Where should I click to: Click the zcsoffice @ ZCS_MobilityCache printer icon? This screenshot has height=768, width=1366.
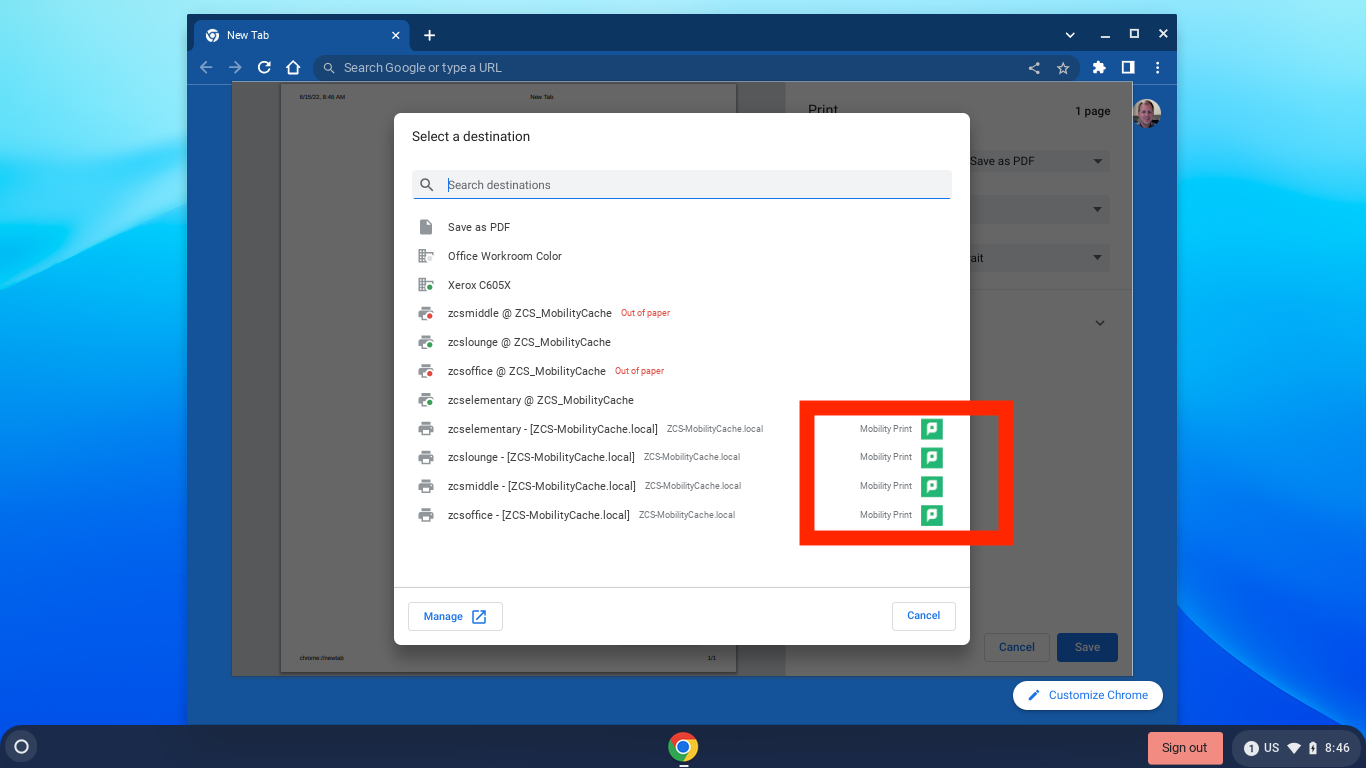[426, 371]
